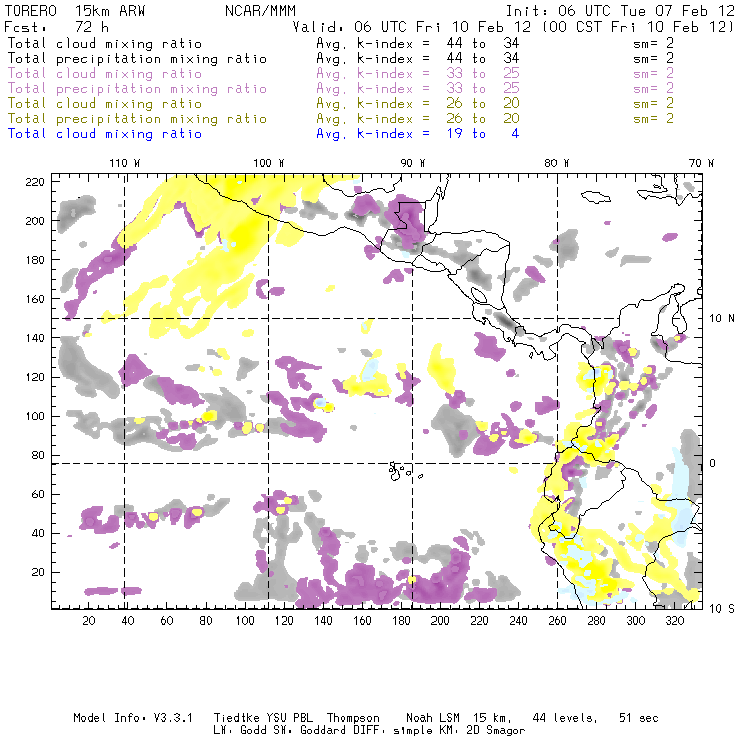This screenshot has height=740, width=740.
Task: Click '40' on the vertical axis
Action: point(38,533)
